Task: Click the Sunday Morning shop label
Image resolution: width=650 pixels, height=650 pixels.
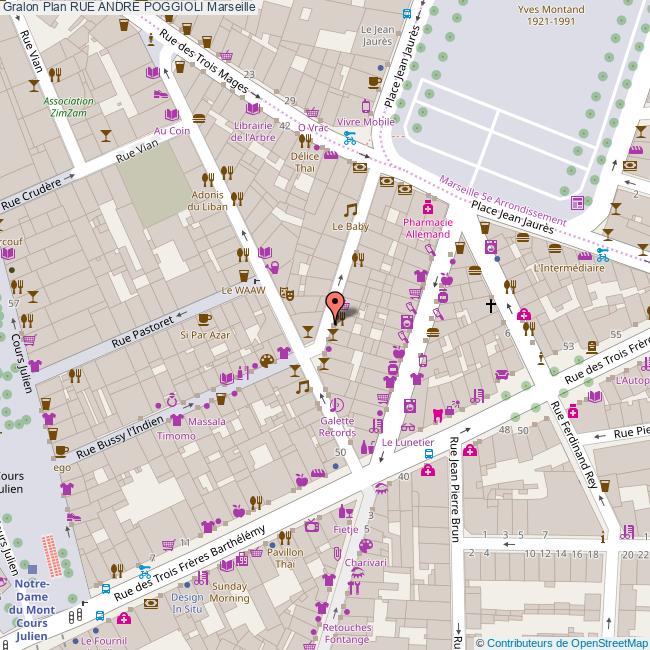Action: pyautogui.click(x=229, y=592)
